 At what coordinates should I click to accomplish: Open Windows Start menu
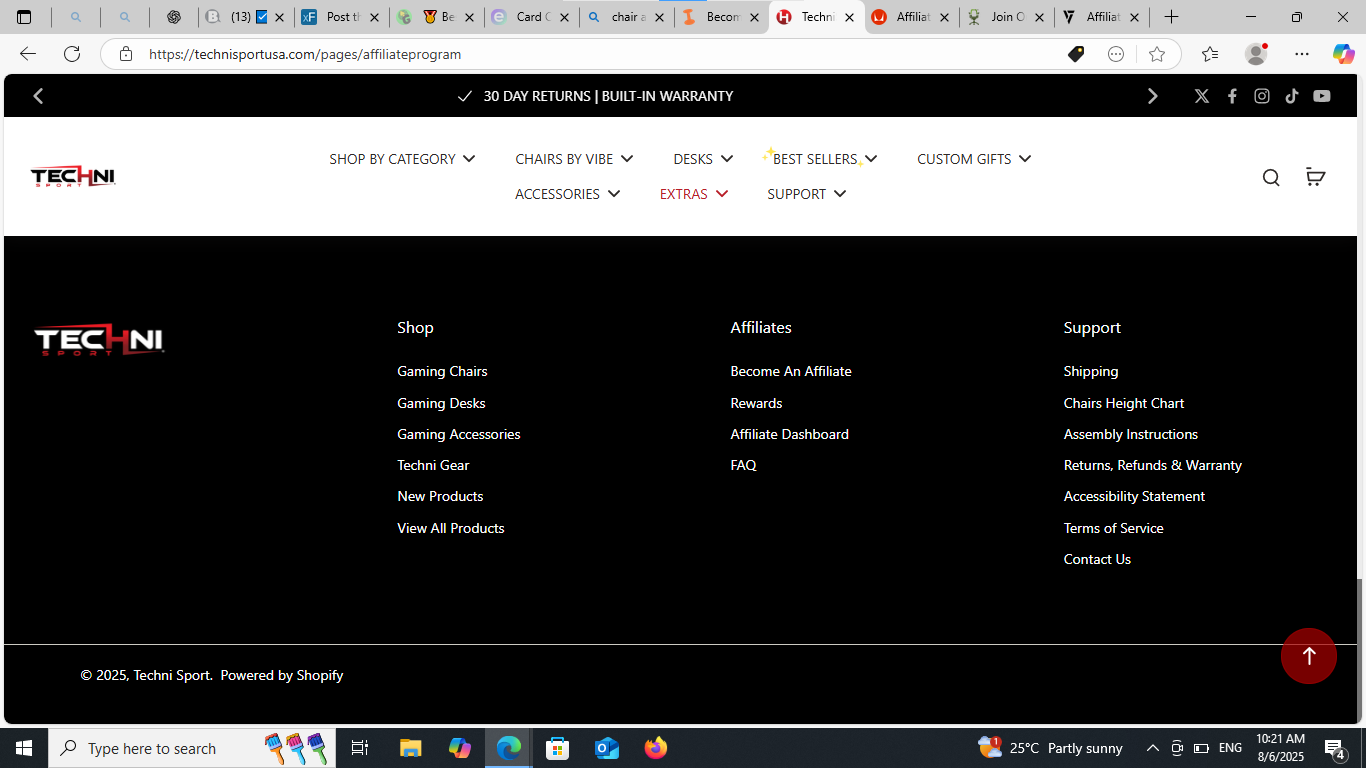pos(24,748)
